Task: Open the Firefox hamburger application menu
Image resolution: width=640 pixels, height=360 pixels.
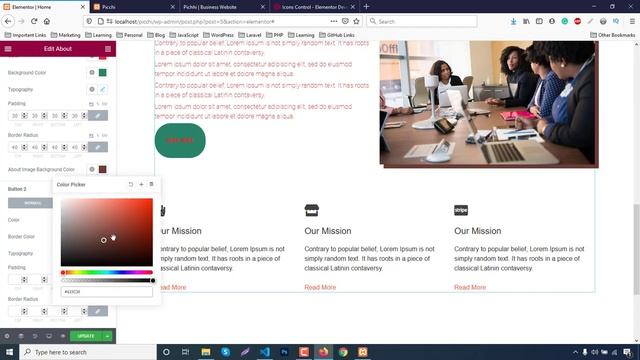Action: (632, 21)
